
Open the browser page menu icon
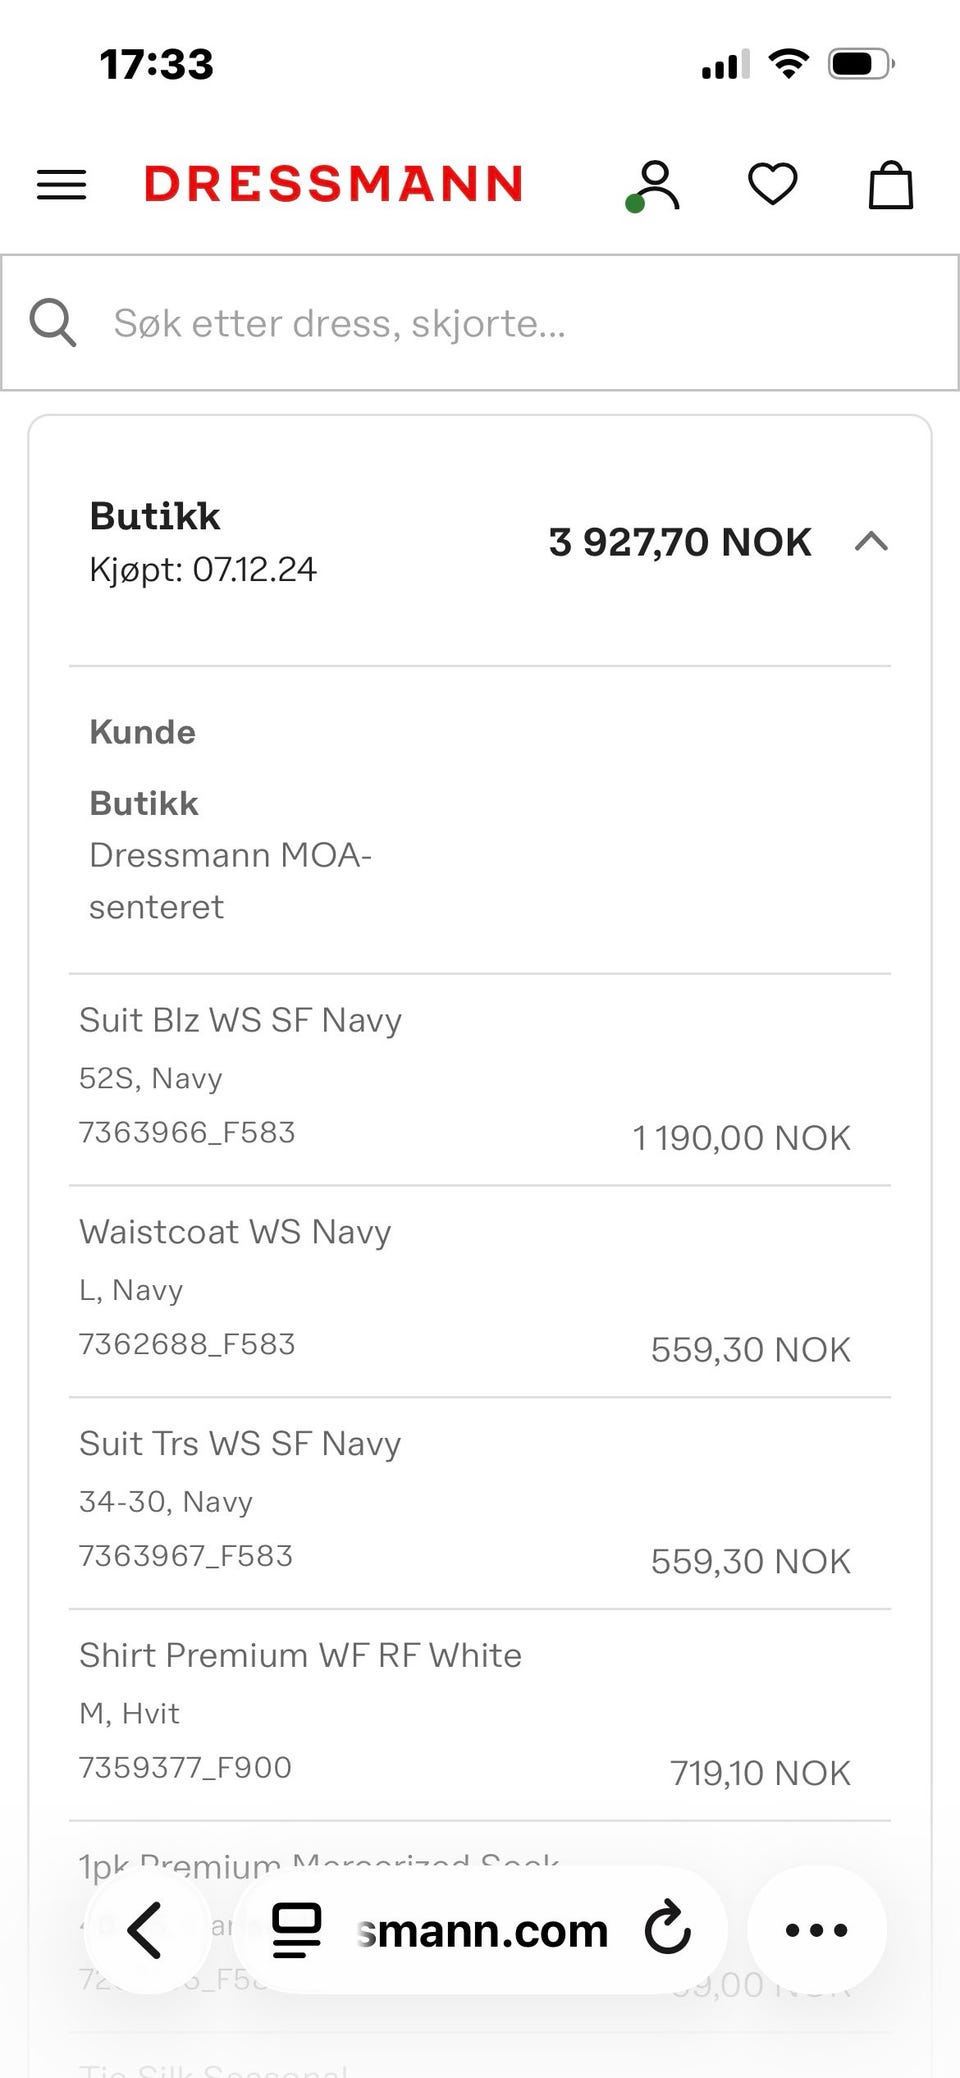[x=297, y=1930]
